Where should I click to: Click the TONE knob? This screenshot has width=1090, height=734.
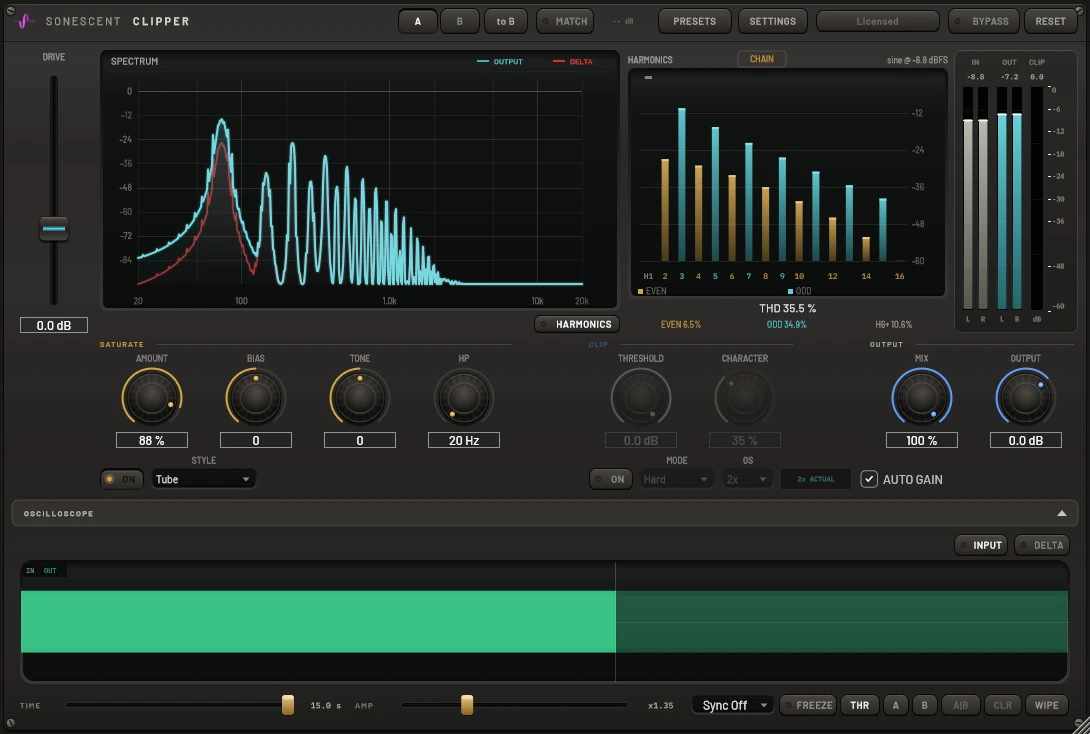click(x=359, y=398)
